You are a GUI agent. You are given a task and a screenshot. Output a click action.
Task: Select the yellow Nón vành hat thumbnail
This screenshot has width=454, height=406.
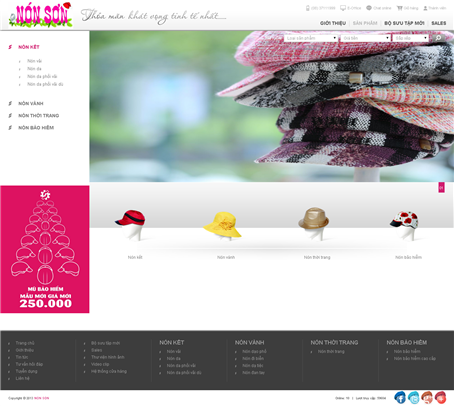click(x=222, y=225)
